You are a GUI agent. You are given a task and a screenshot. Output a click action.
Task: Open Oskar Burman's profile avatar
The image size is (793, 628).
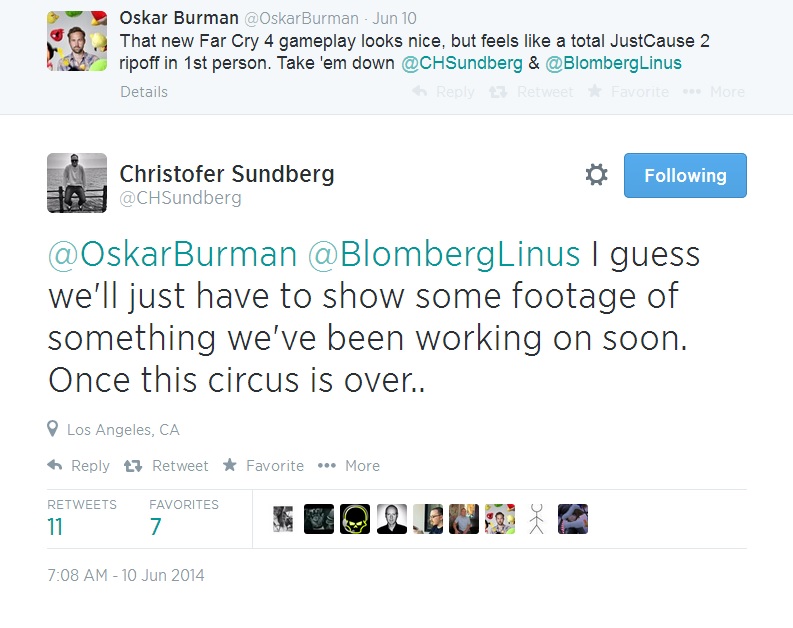[77, 41]
